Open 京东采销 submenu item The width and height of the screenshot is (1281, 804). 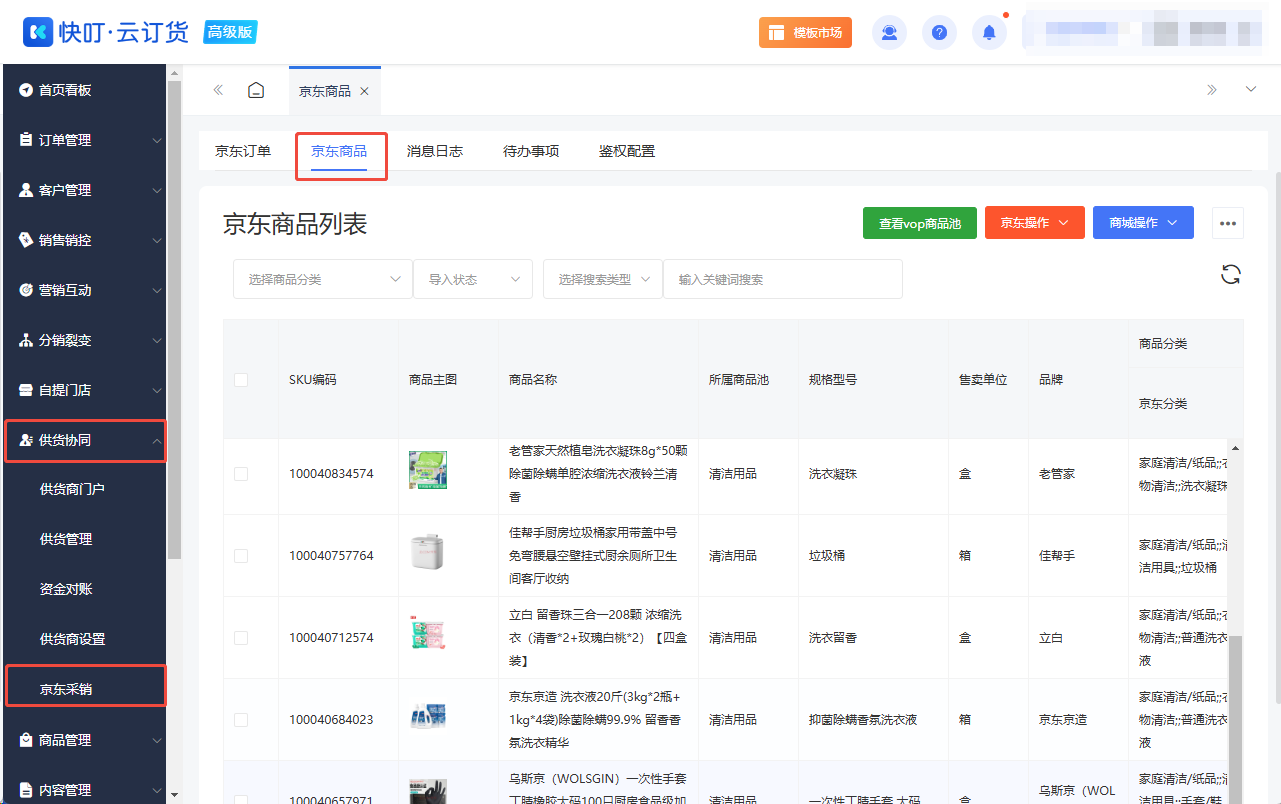85,688
